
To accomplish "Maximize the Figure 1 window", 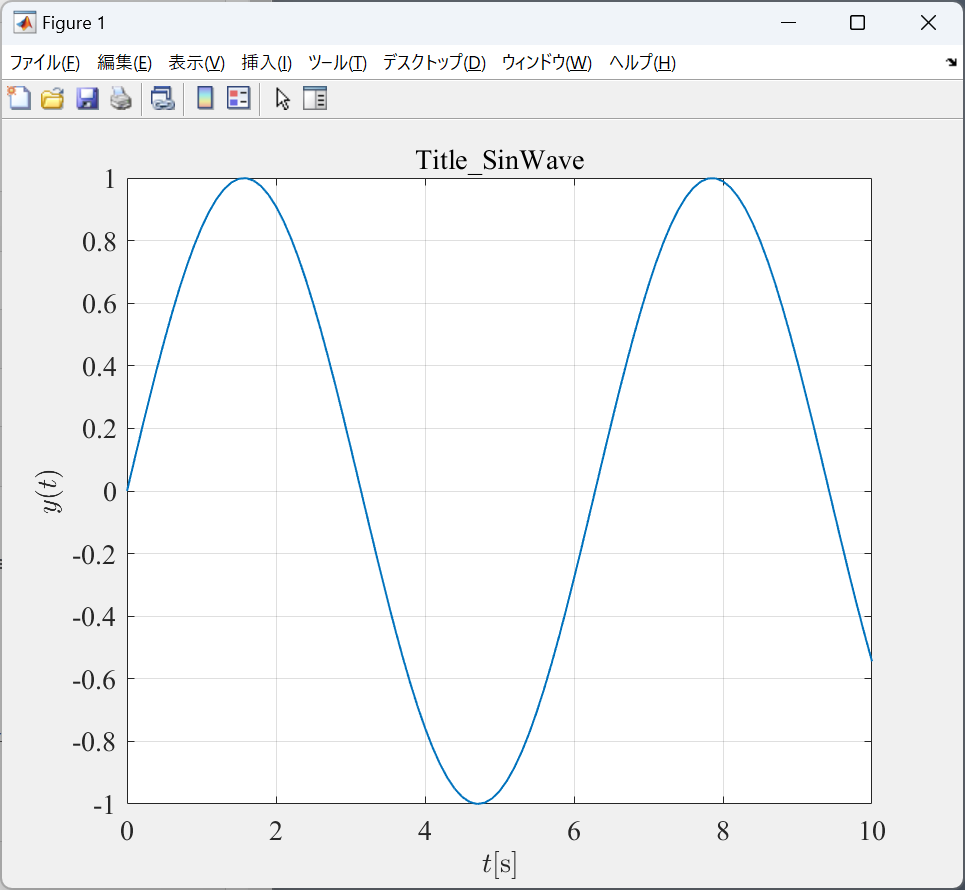I will tap(857, 23).
